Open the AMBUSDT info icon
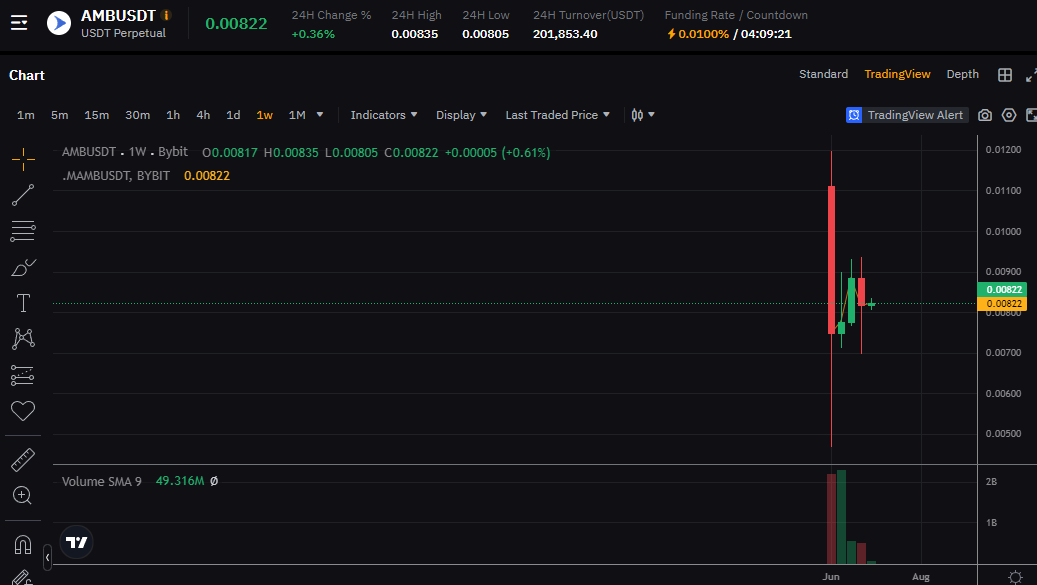The height and width of the screenshot is (585, 1037). (166, 15)
